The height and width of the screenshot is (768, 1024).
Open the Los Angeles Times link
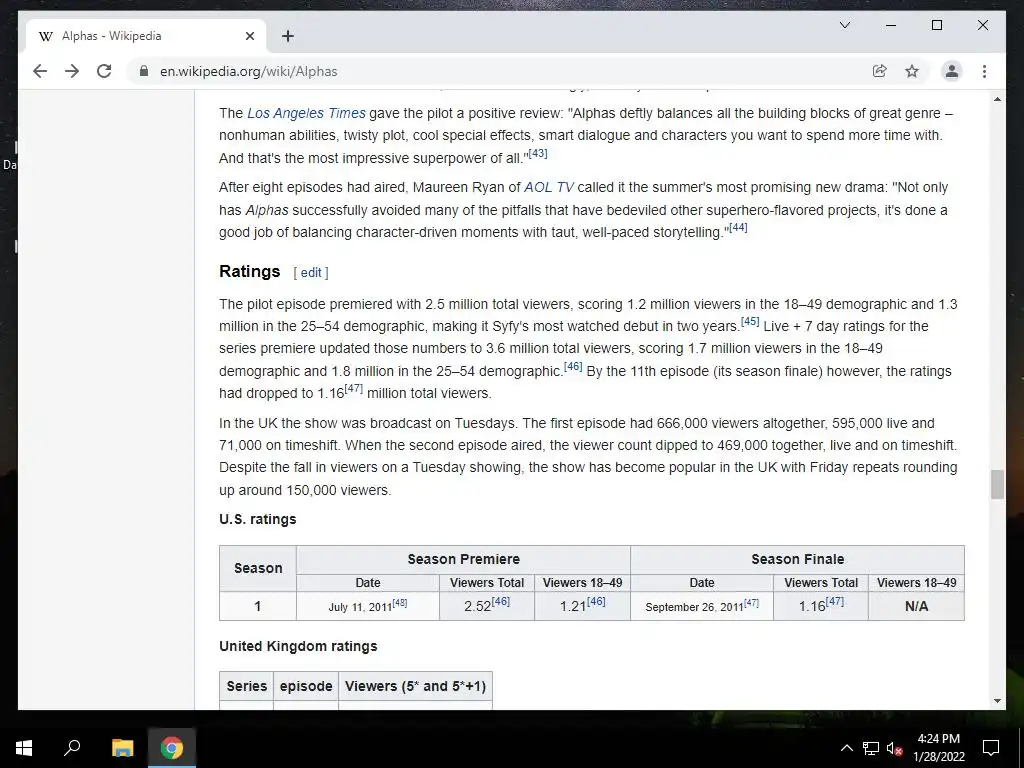click(x=306, y=113)
